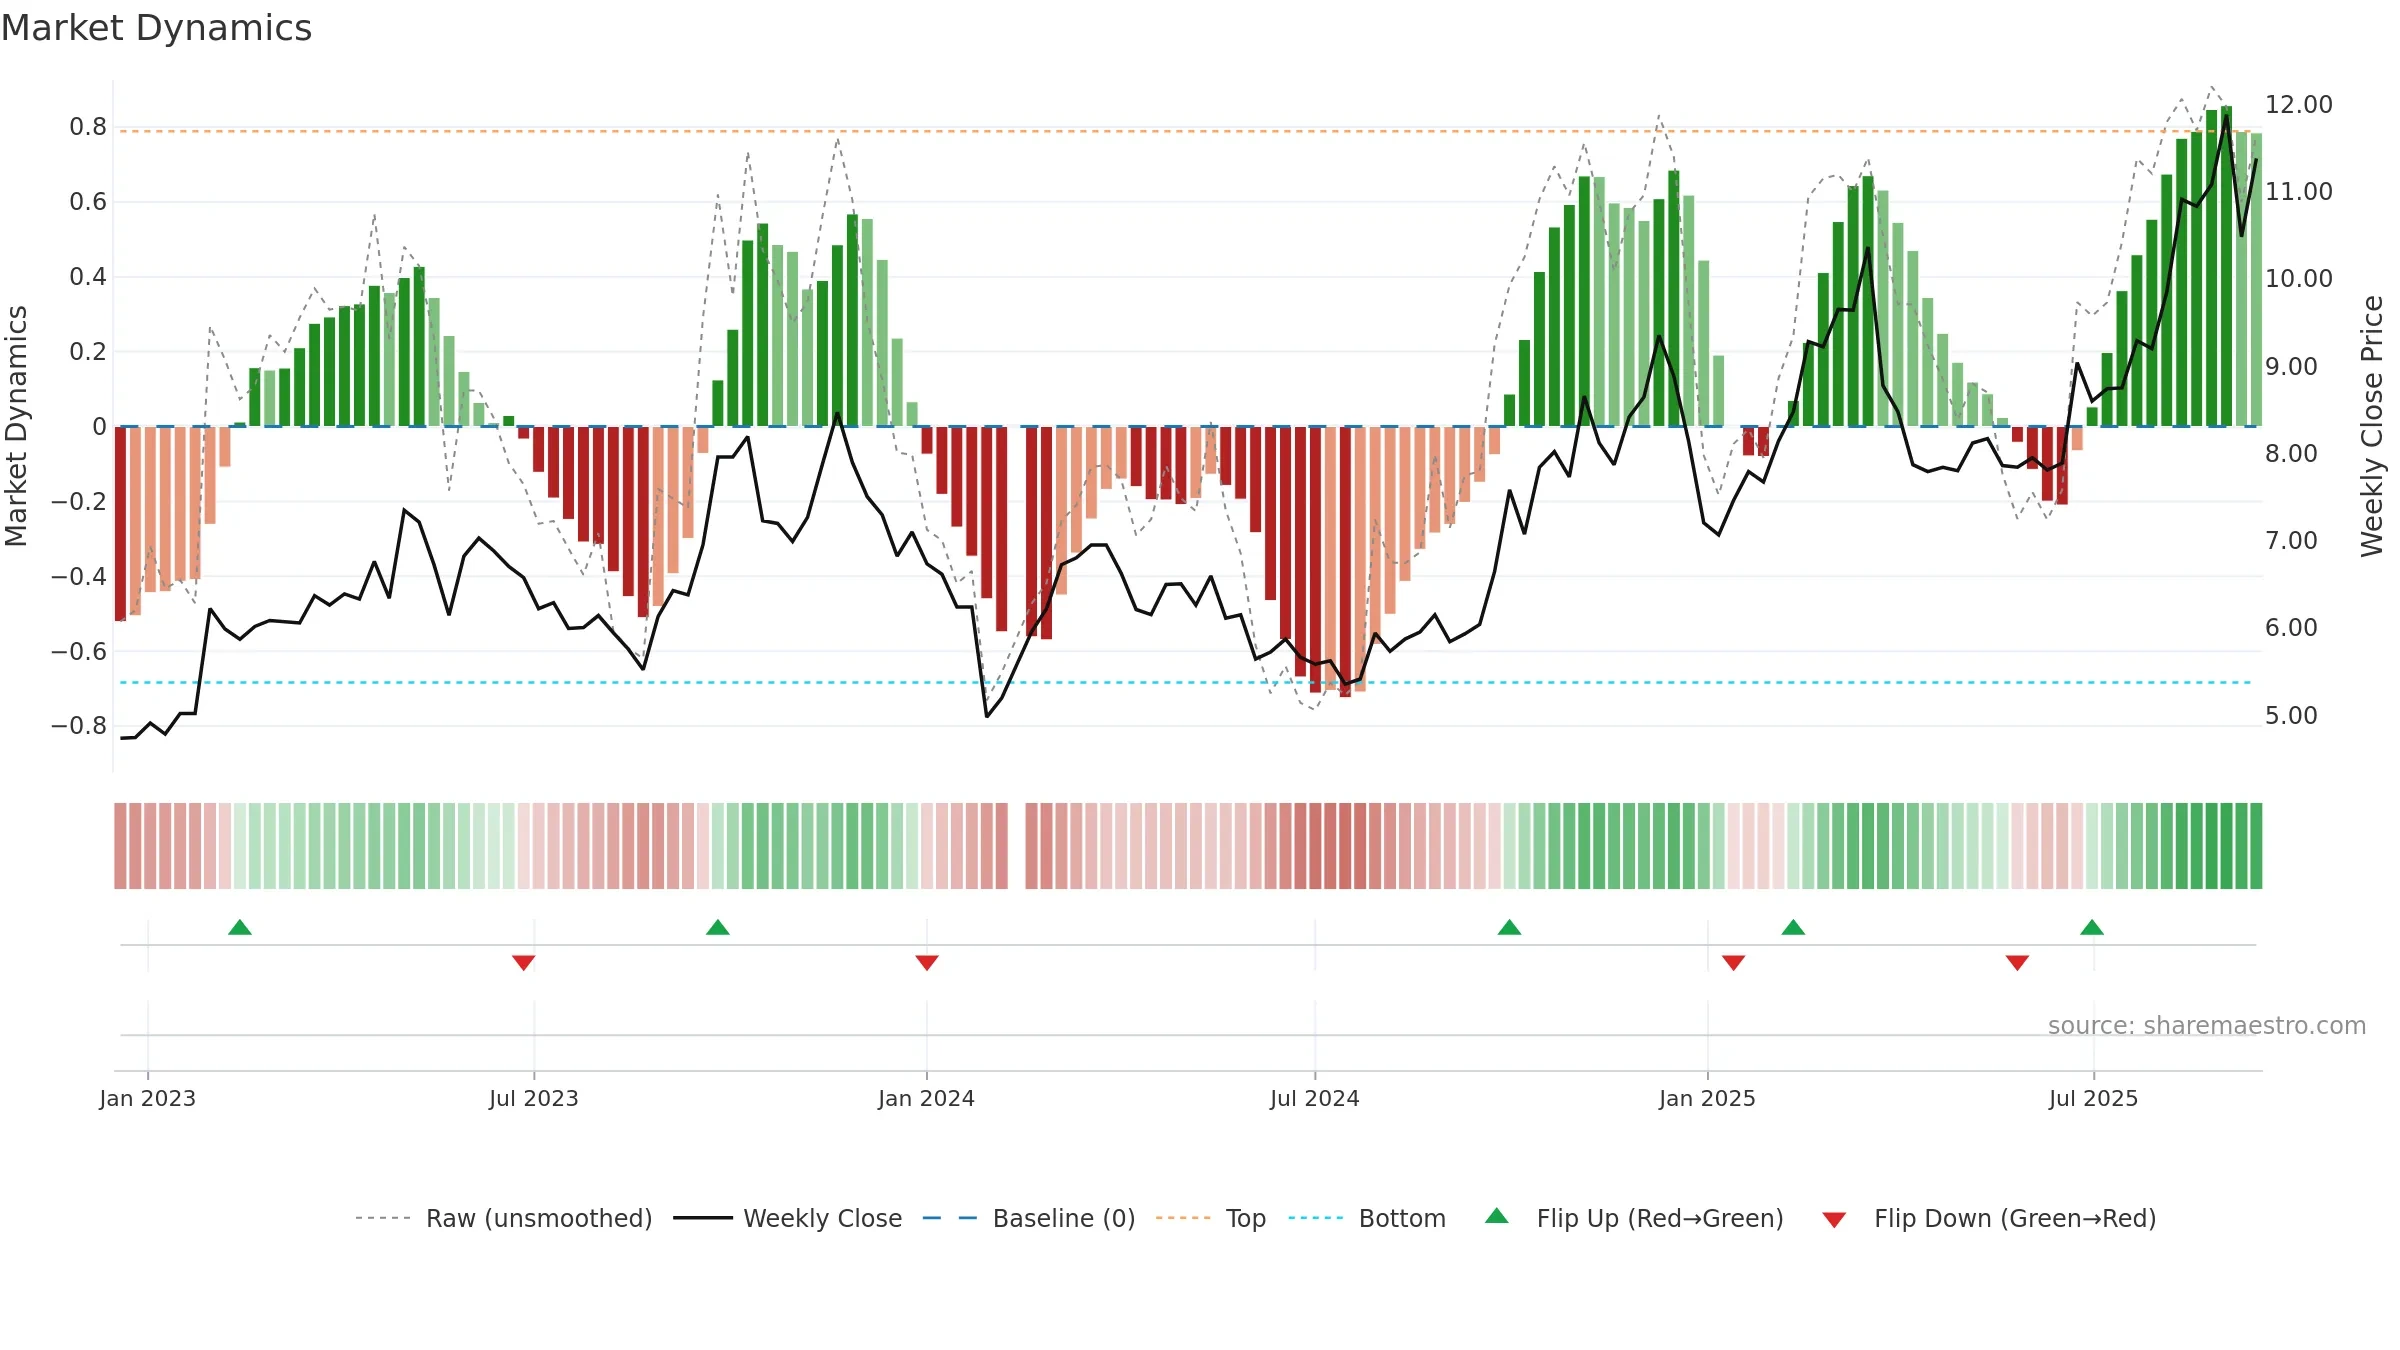Click Weekly Close Price axis title
Image resolution: width=2400 pixels, height=1350 pixels.
2372,426
